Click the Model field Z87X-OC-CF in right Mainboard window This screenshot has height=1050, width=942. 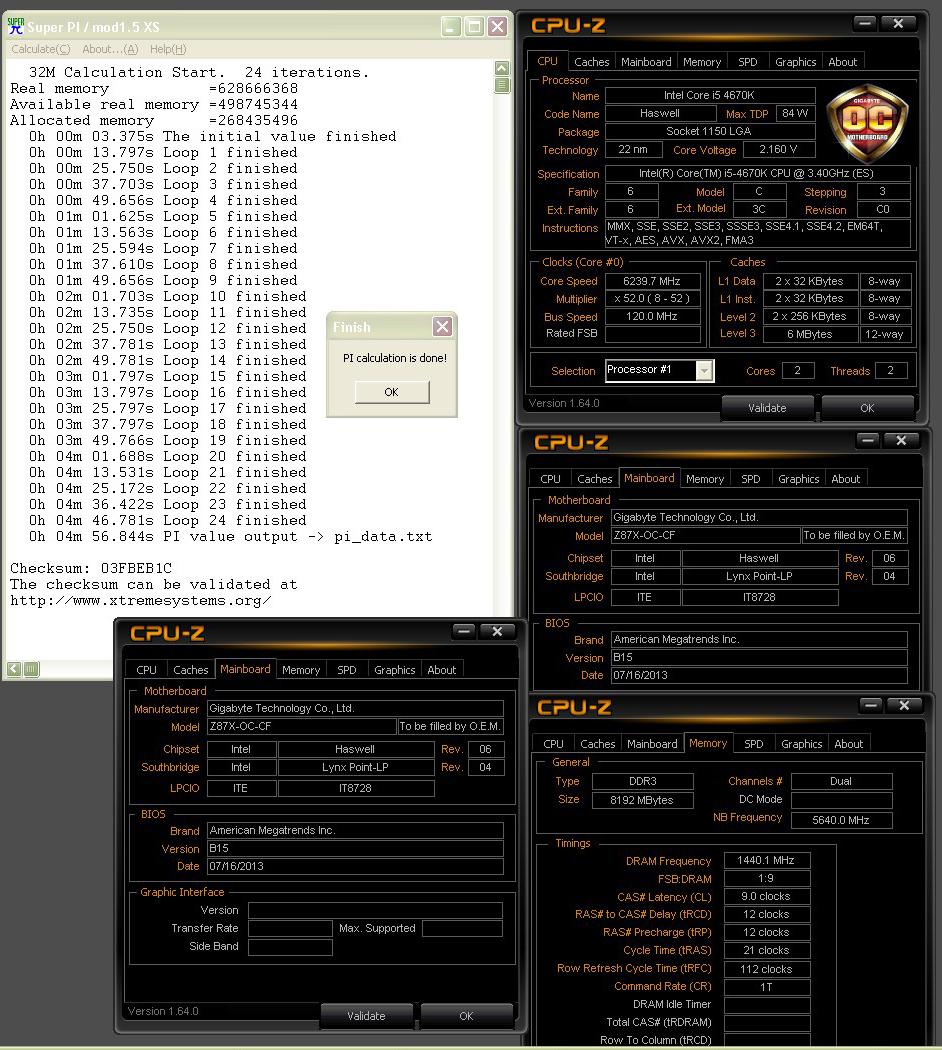[706, 535]
